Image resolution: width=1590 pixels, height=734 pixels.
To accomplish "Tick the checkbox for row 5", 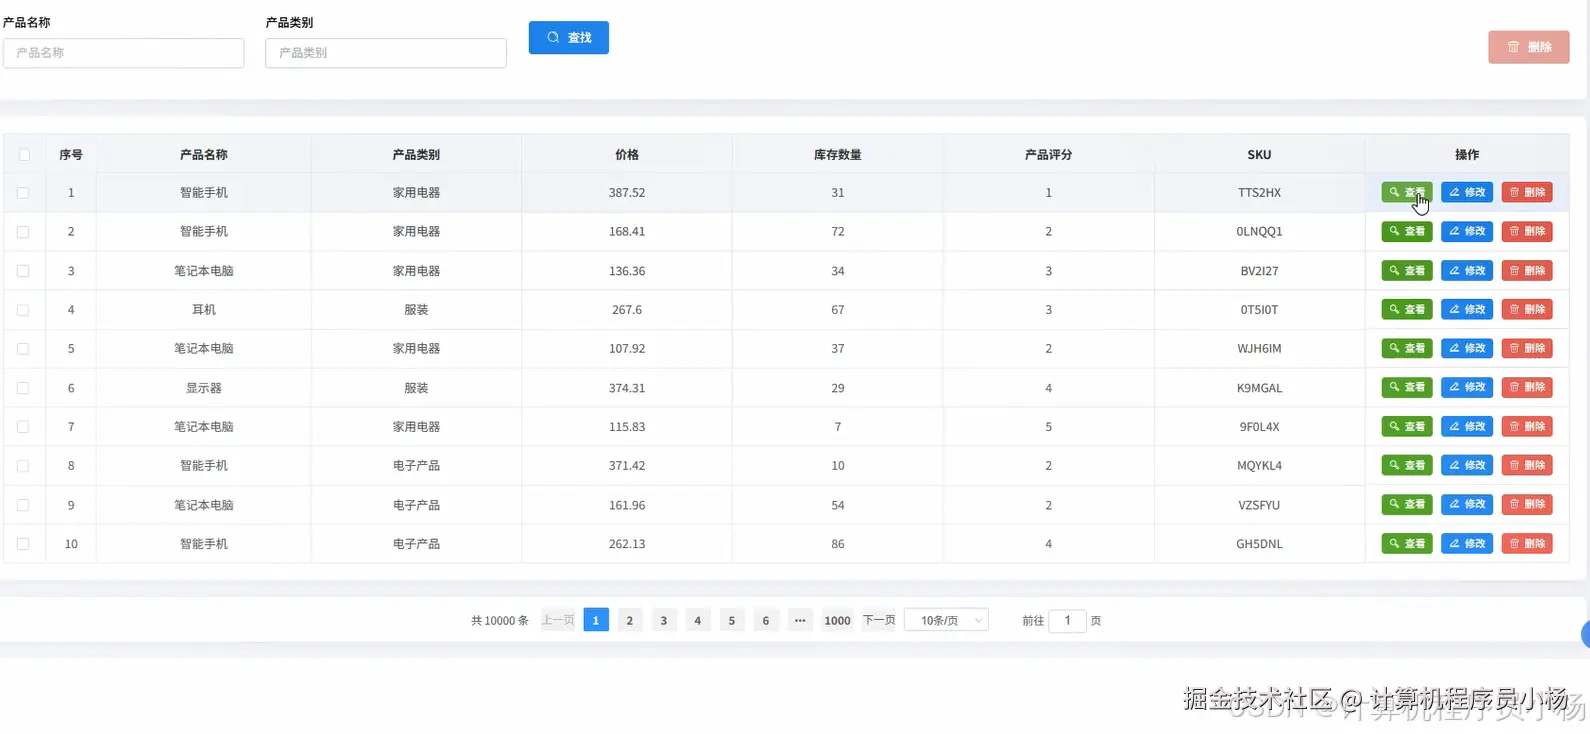I will click(23, 349).
